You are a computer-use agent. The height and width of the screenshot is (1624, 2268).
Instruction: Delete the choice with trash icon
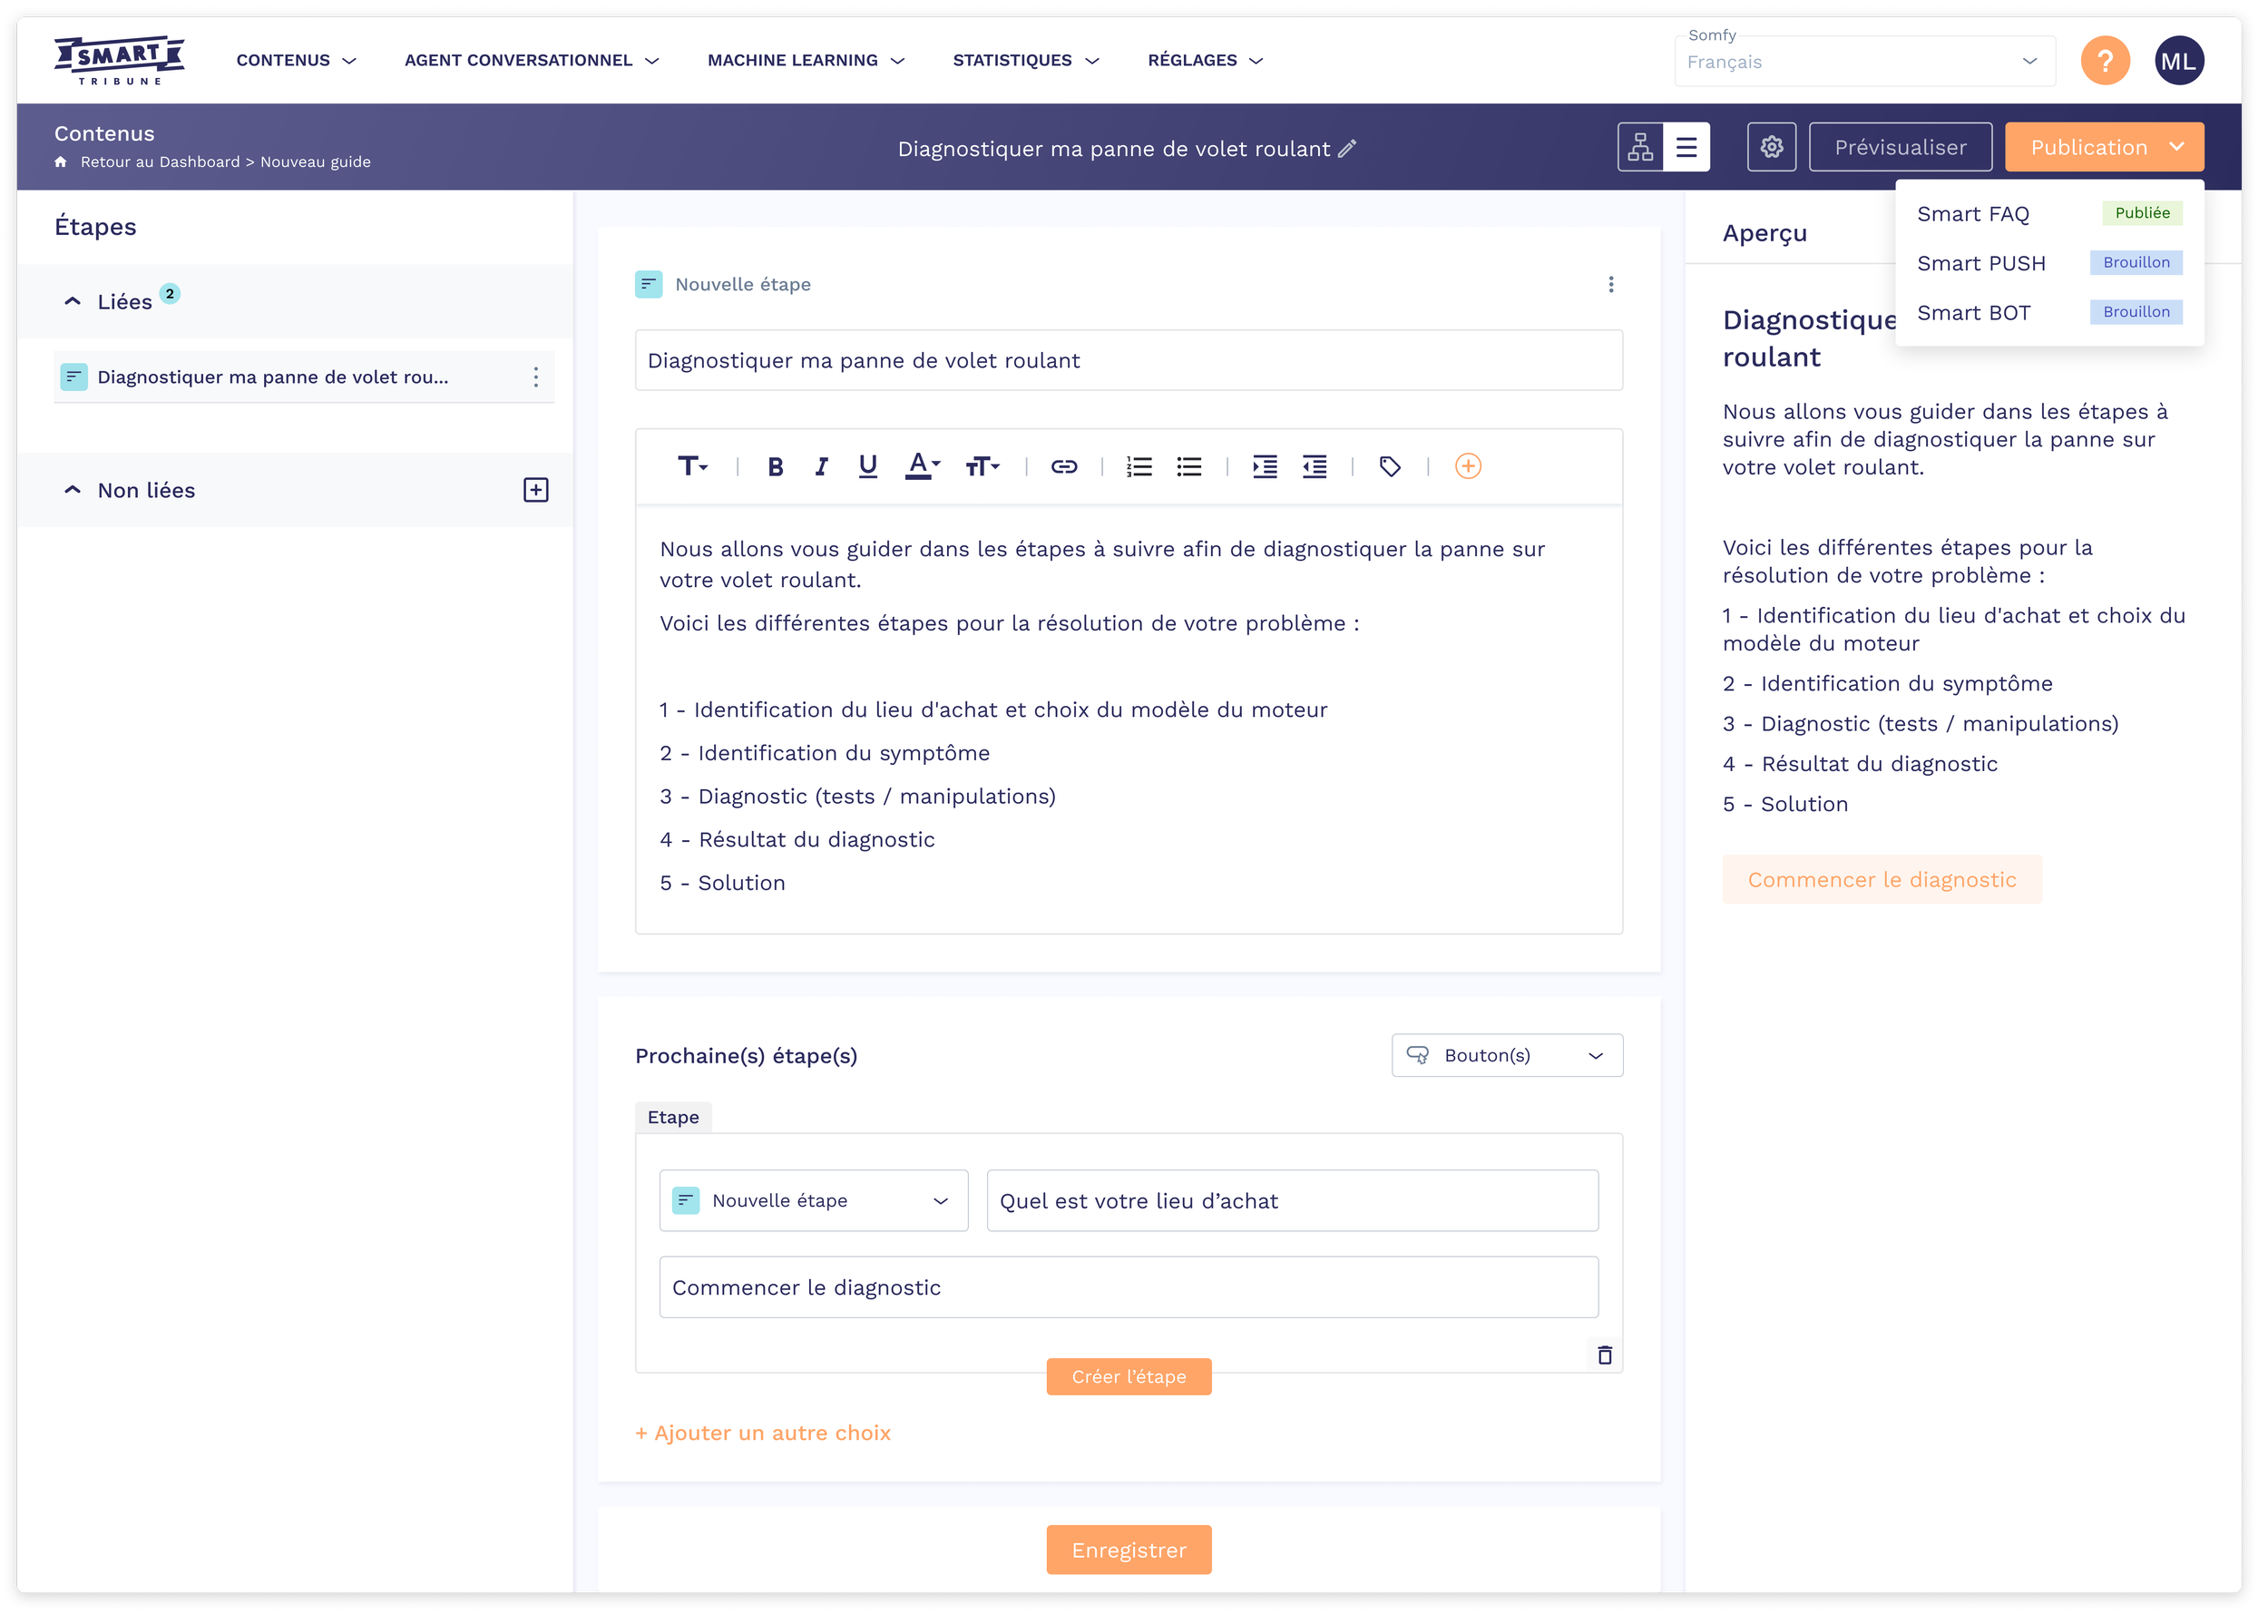(1604, 1355)
